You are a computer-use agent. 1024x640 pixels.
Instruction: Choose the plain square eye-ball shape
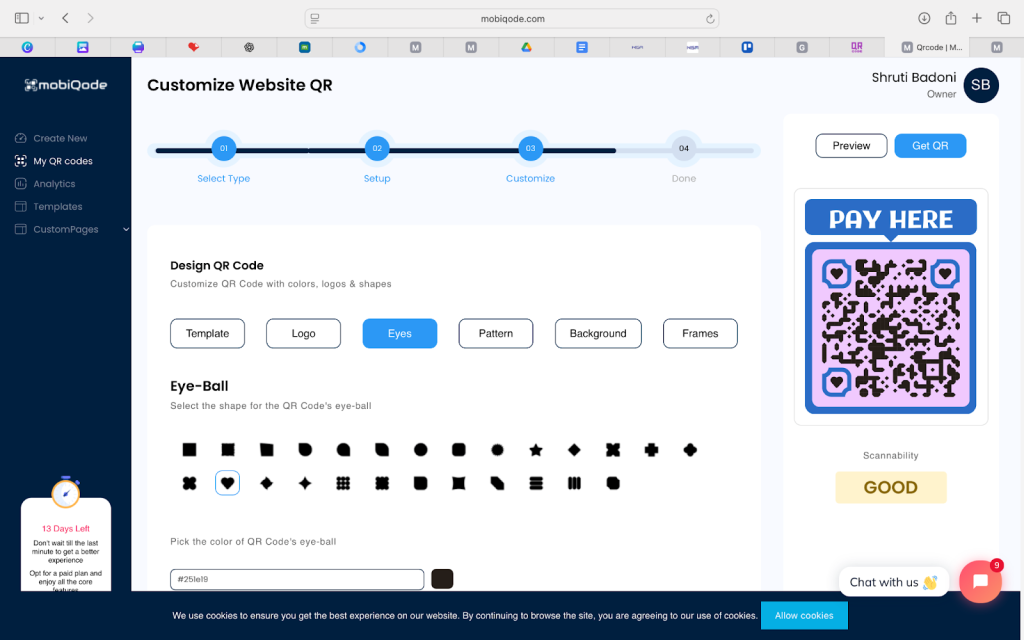point(189,450)
